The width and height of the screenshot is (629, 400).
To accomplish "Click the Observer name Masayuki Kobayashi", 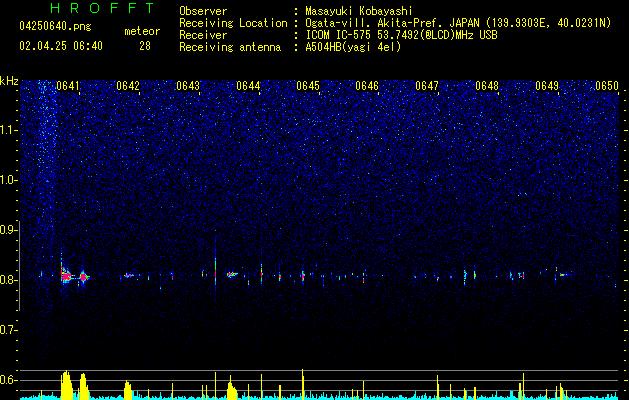I will tap(359, 11).
